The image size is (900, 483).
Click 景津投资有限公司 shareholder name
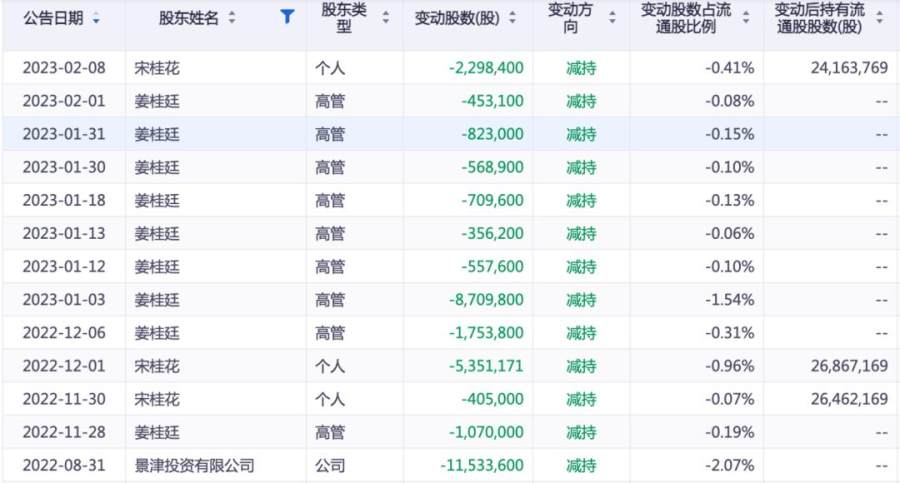[195, 465]
